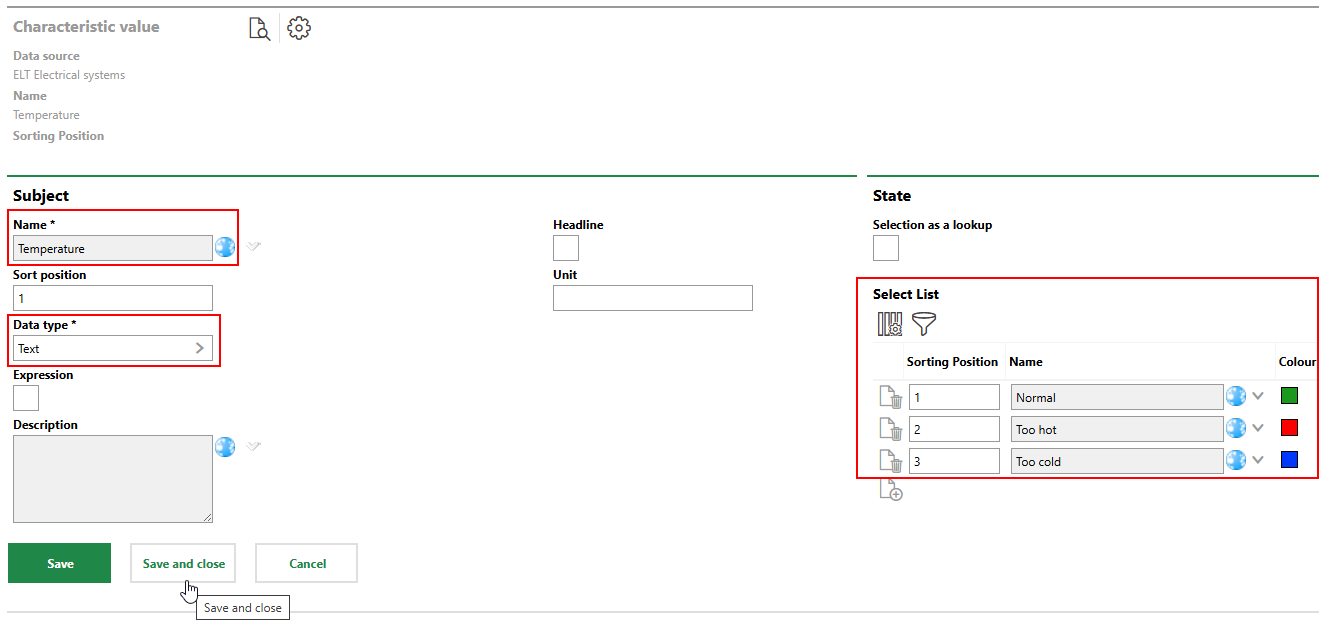The height and width of the screenshot is (628, 1319).
Task: Delete the Too cold row via trash icon
Action: 890,461
